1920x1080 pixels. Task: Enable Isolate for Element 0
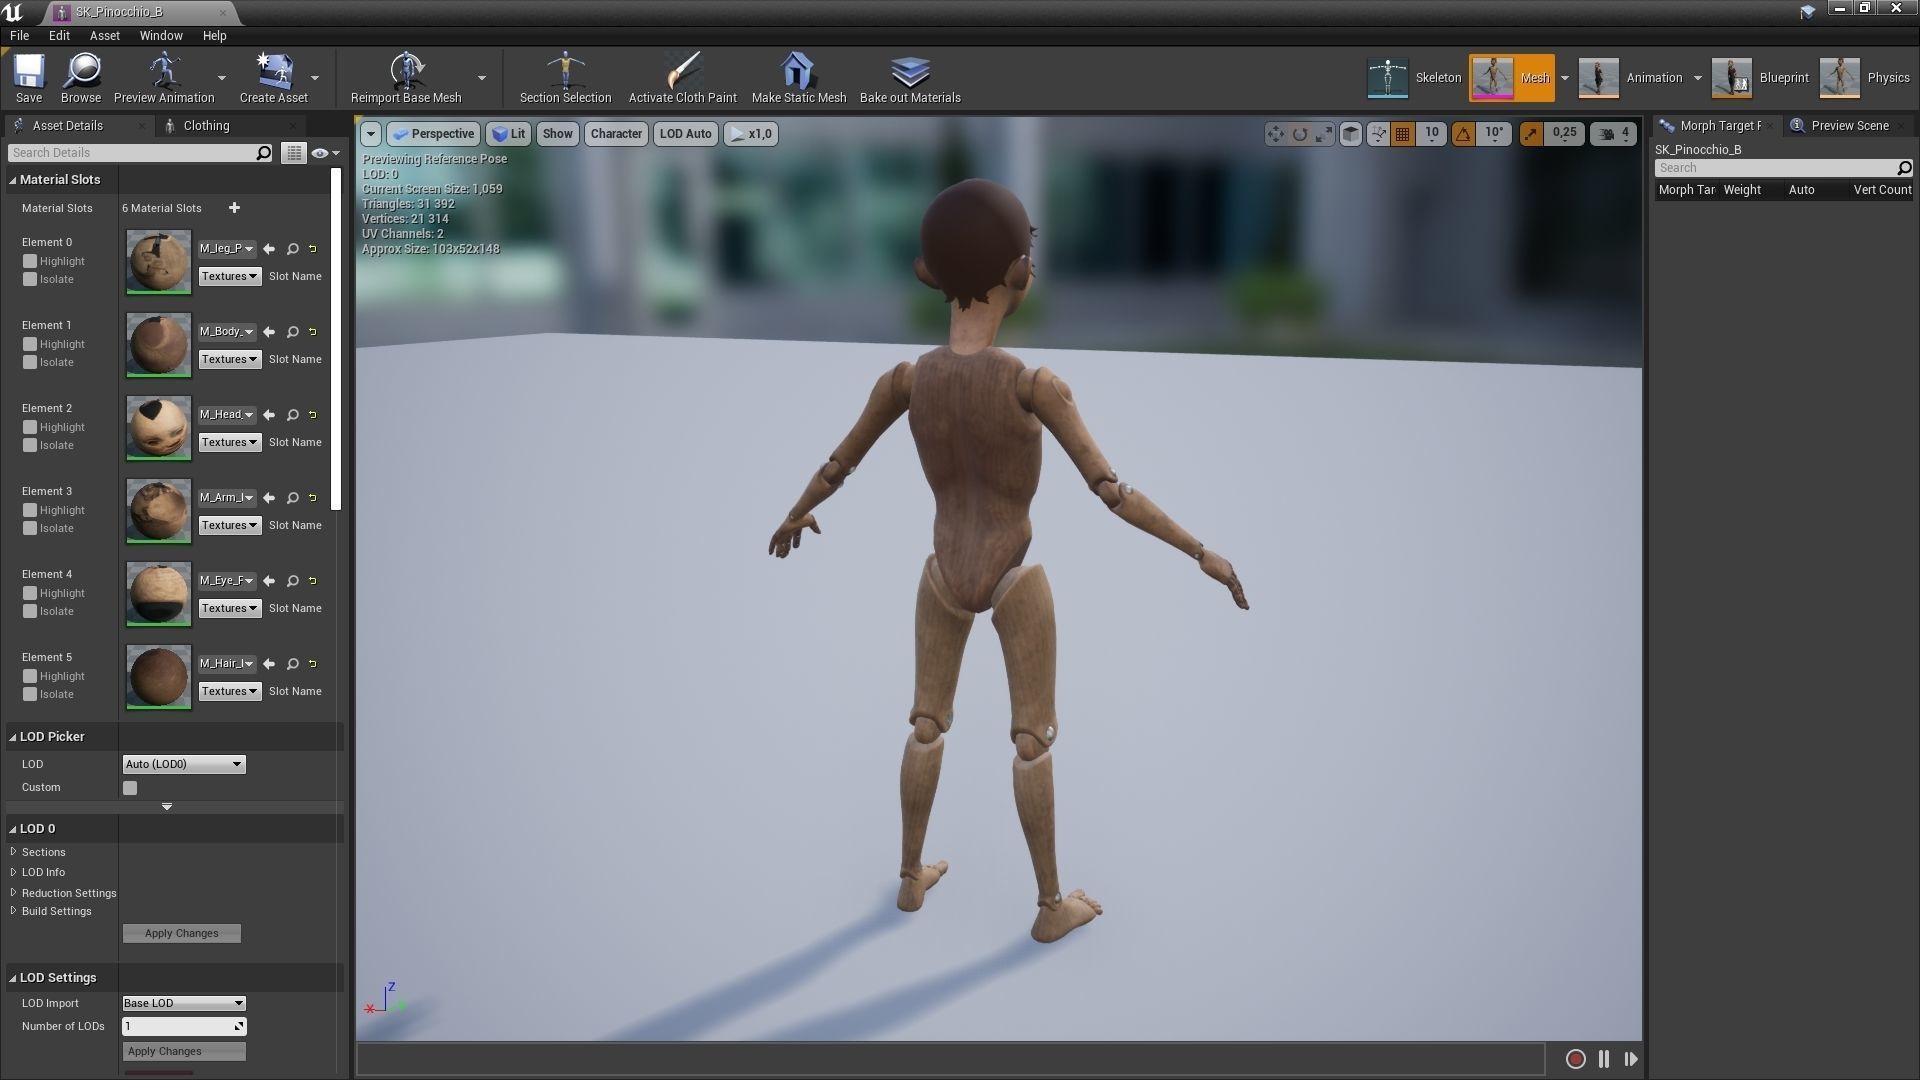pos(30,279)
